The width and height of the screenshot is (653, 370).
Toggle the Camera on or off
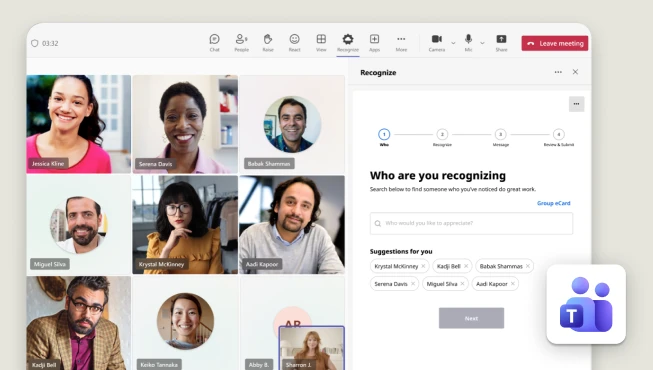click(x=436, y=43)
